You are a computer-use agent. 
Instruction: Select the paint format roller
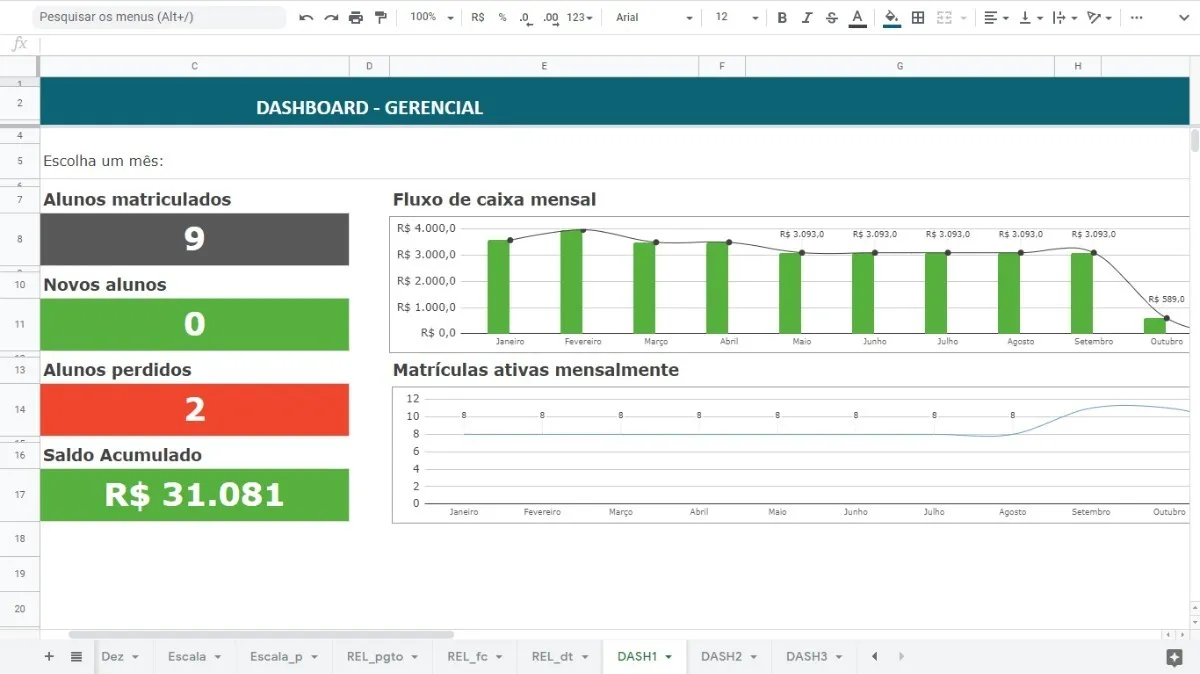(x=380, y=18)
